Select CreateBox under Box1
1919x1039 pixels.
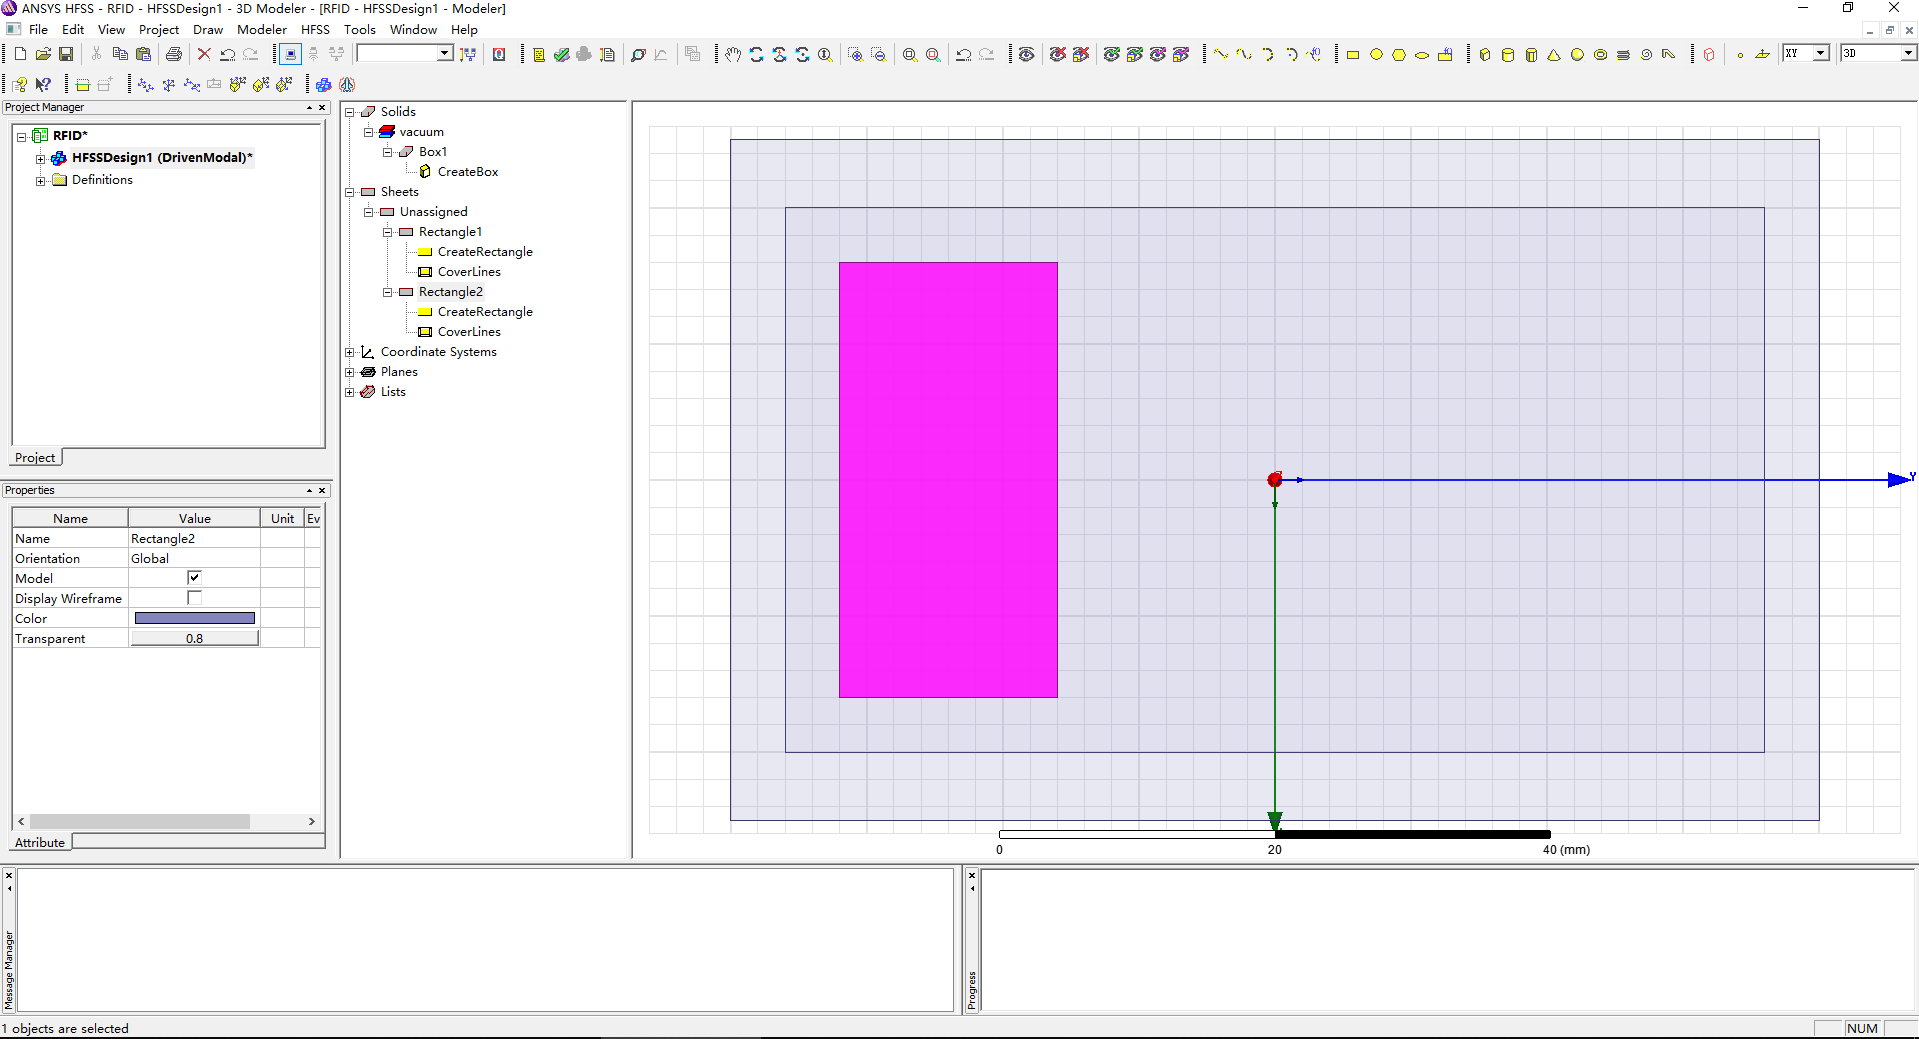tap(467, 172)
